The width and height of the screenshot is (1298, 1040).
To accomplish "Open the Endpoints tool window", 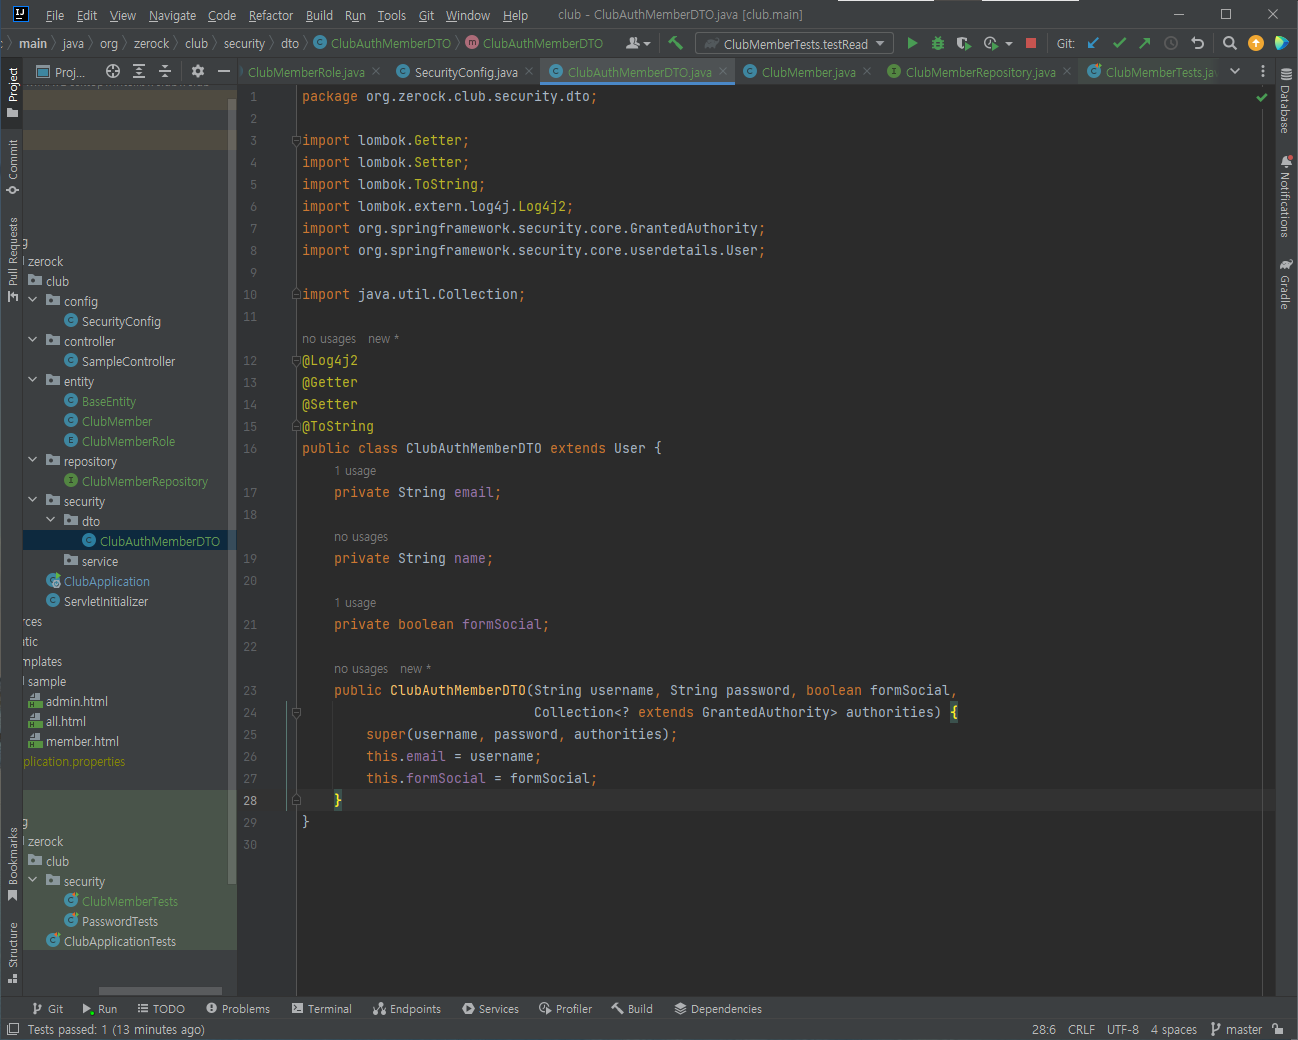I will (x=407, y=1009).
